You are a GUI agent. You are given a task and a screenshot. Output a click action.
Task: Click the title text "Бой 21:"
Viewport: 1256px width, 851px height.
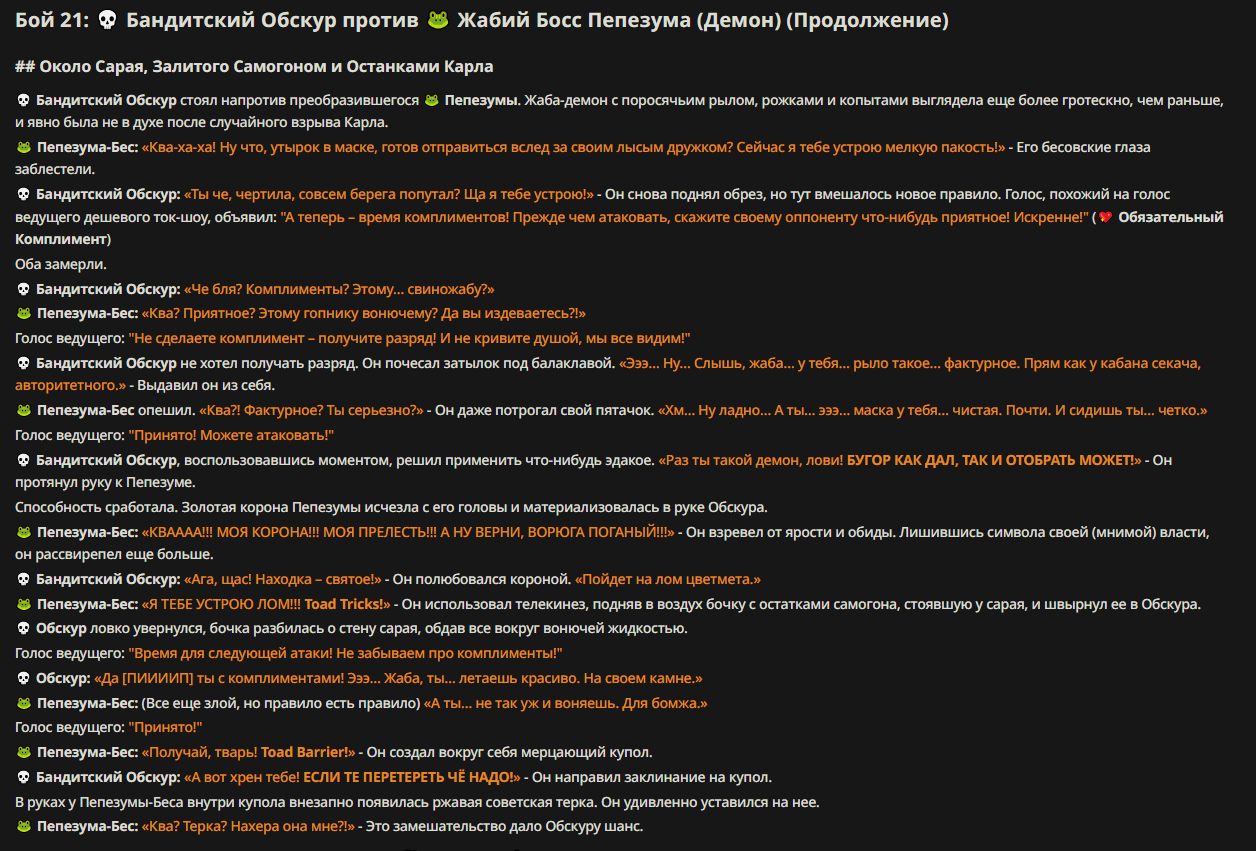pyautogui.click(x=53, y=21)
